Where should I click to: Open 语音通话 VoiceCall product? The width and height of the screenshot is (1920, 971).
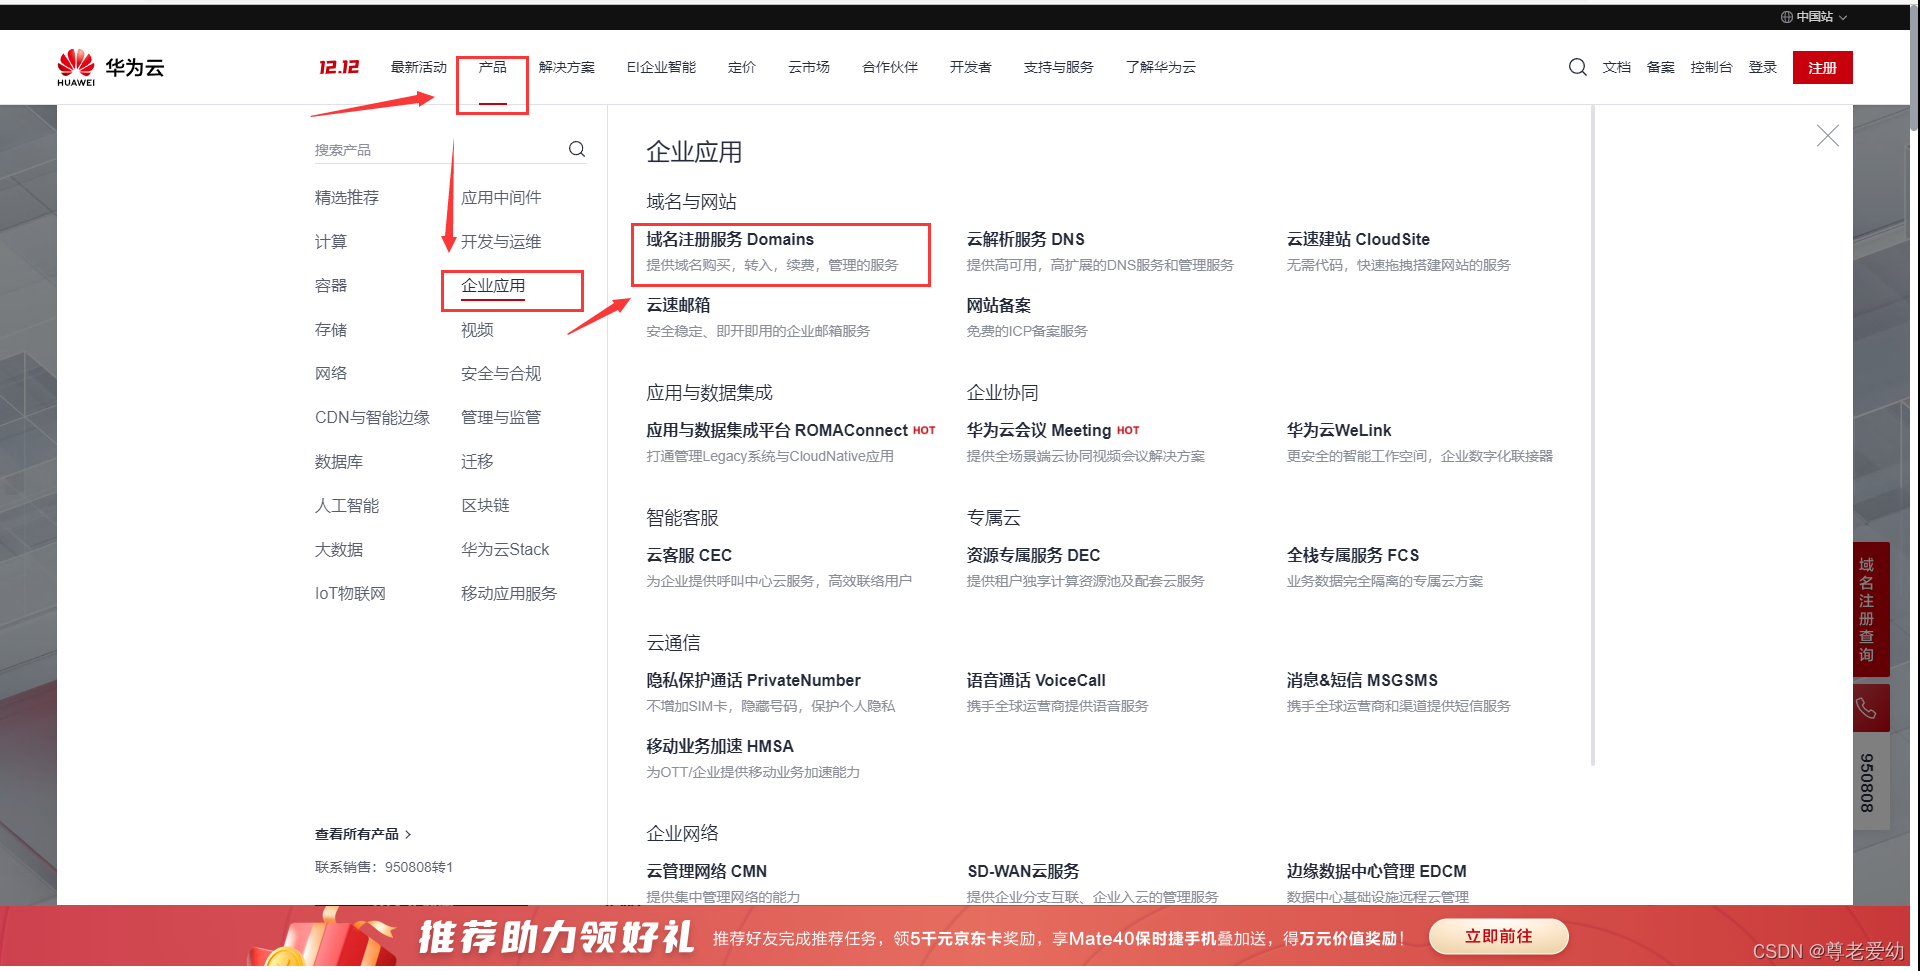pyautogui.click(x=1036, y=681)
